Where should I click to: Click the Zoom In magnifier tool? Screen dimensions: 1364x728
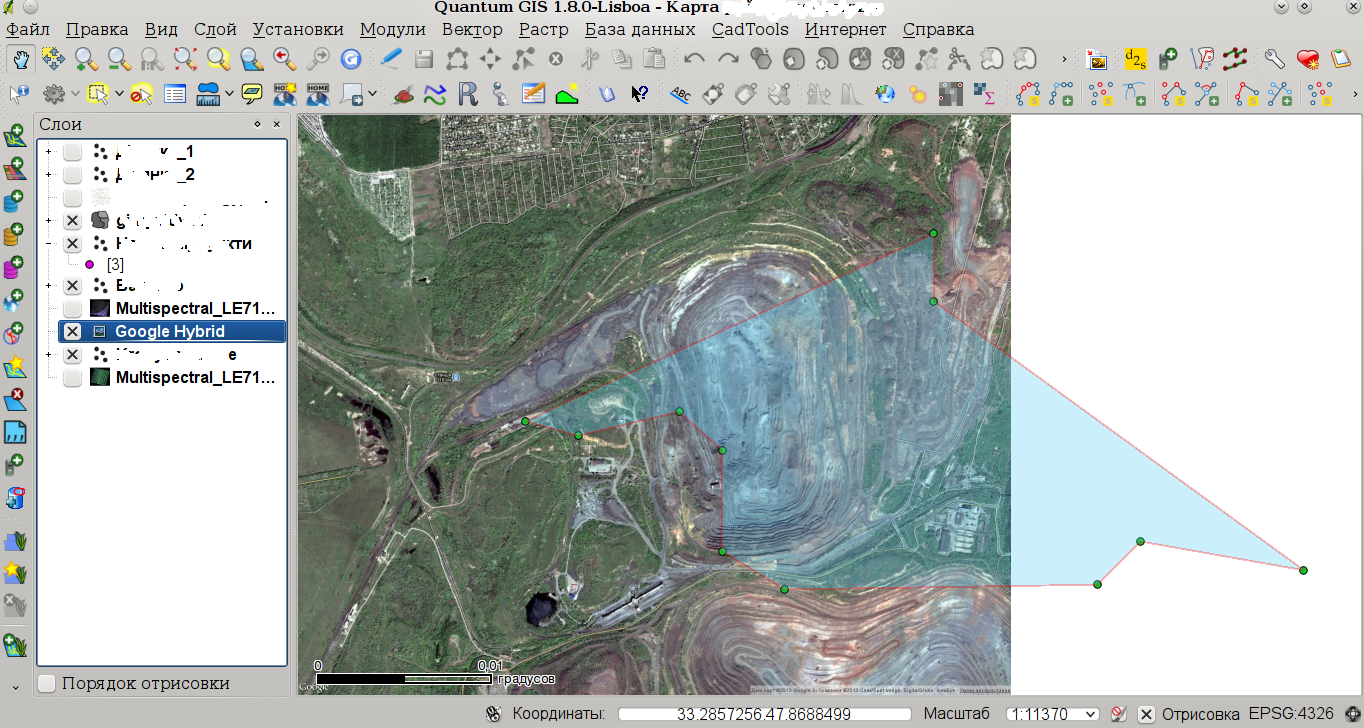[x=86, y=59]
